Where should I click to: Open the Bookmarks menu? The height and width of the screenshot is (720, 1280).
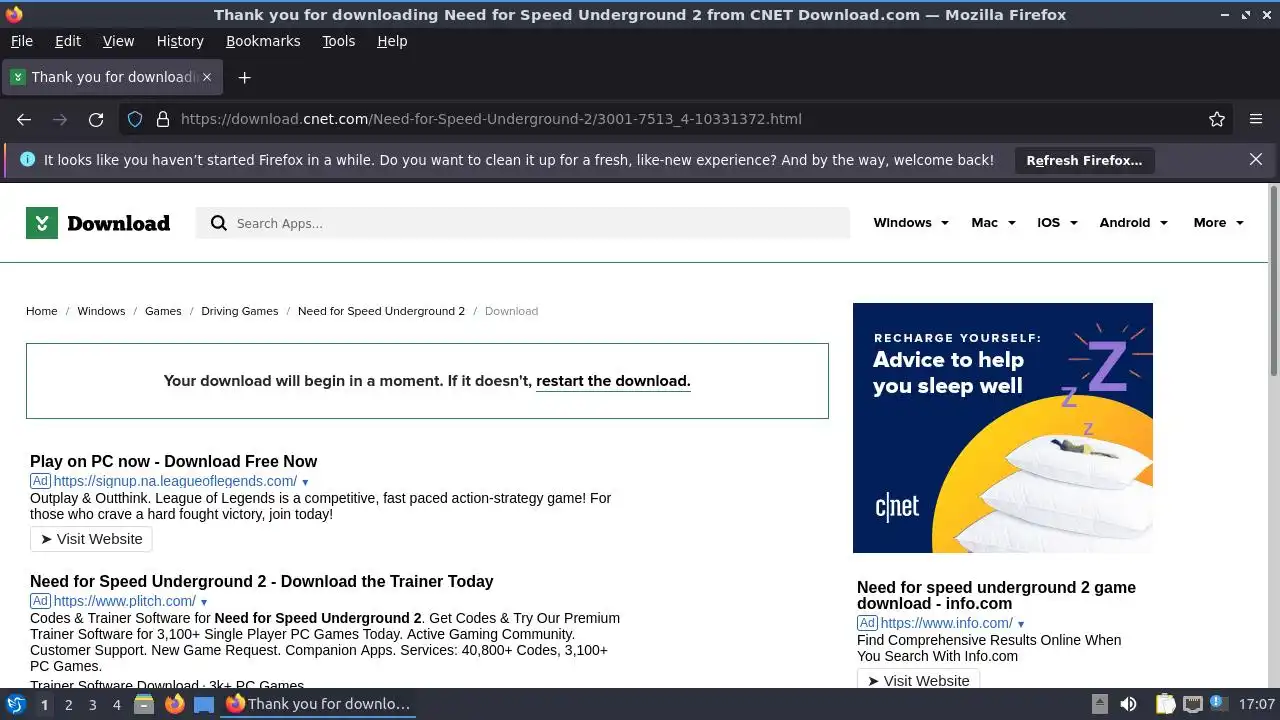point(263,41)
